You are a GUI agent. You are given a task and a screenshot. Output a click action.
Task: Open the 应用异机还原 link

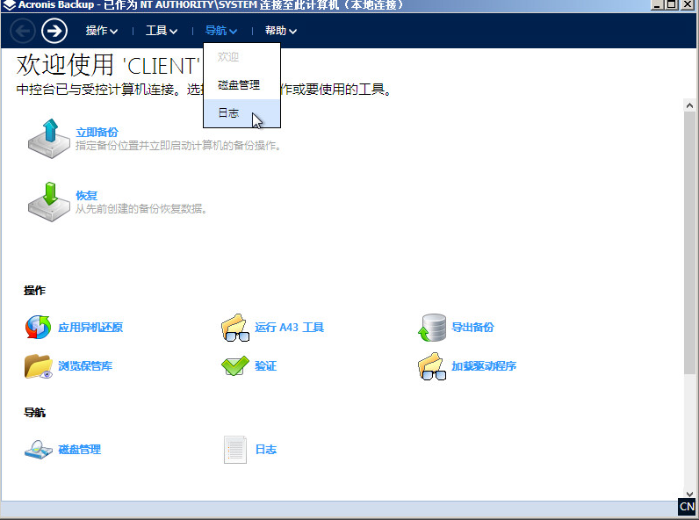click(x=90, y=327)
